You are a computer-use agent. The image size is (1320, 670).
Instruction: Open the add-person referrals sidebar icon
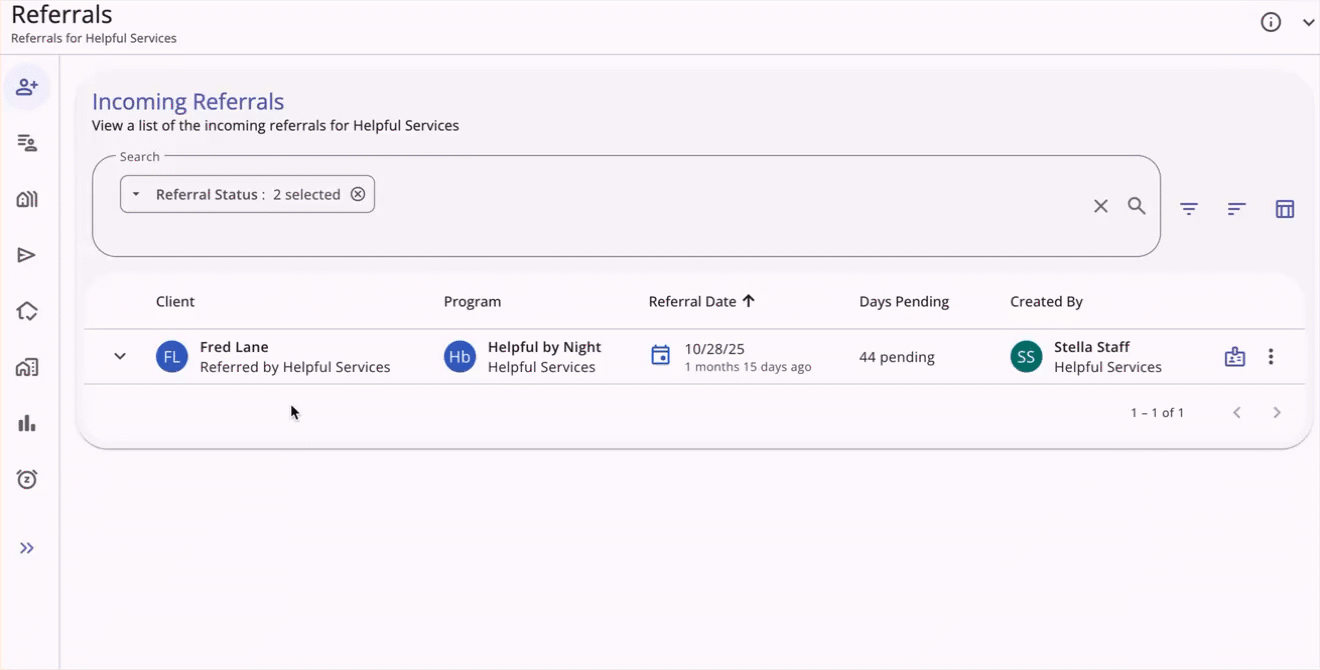27,87
